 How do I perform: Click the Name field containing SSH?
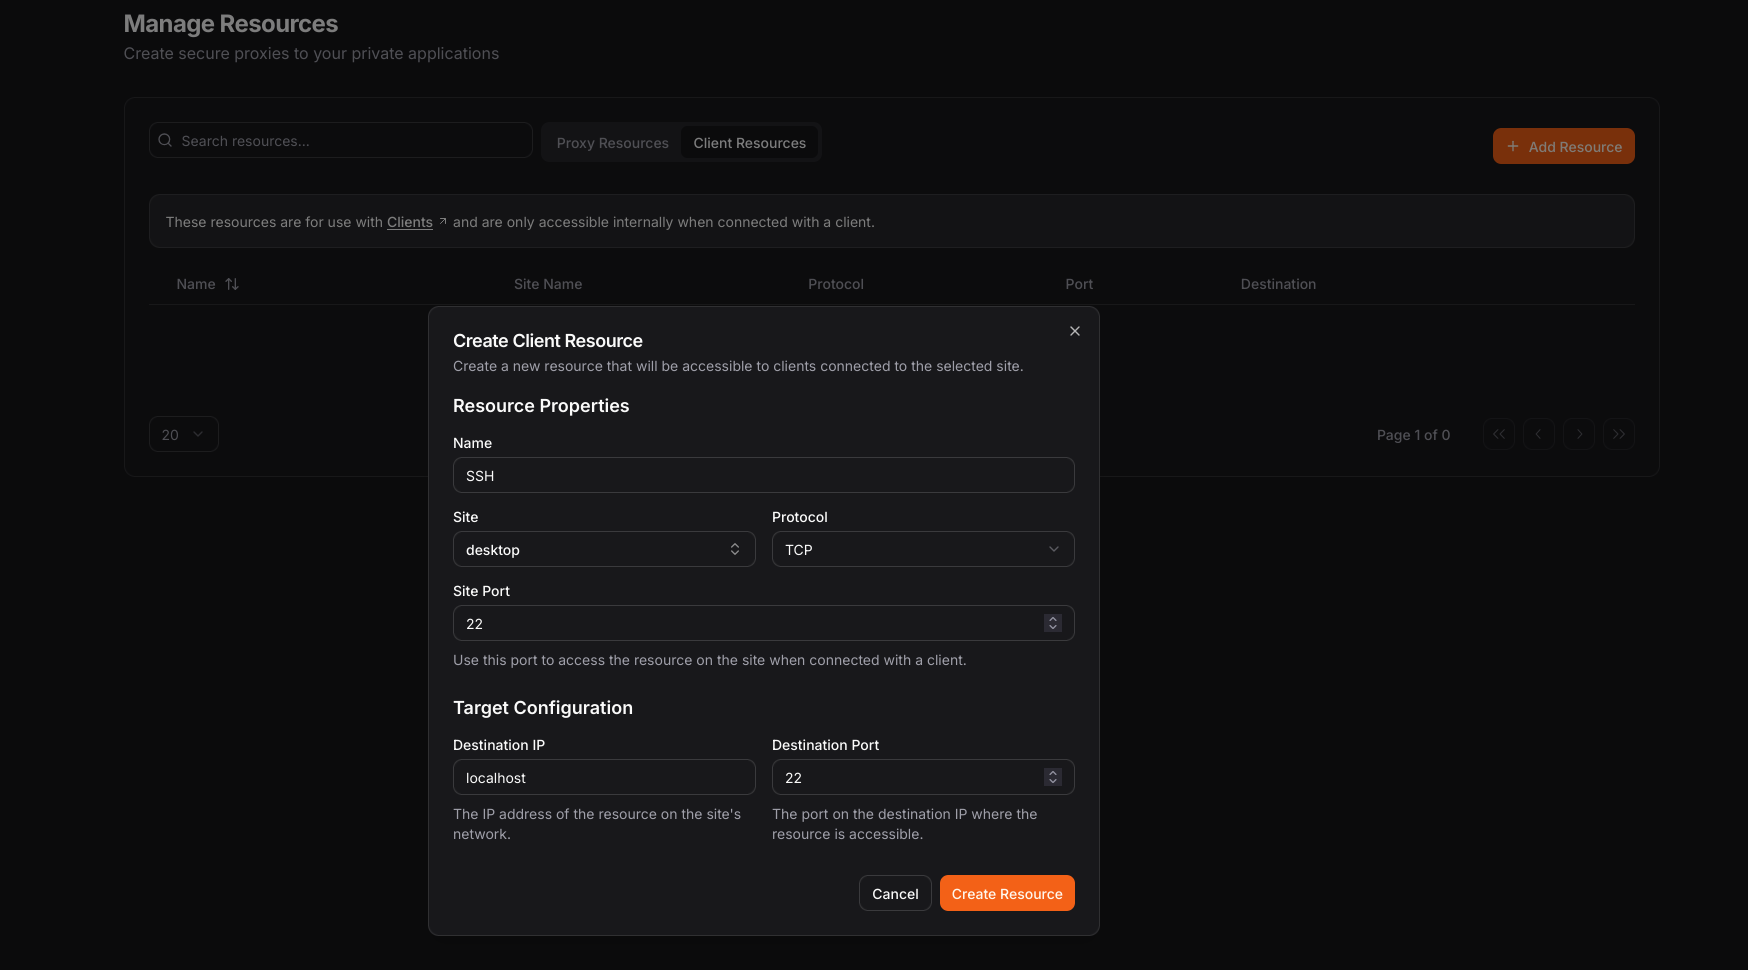pos(763,475)
